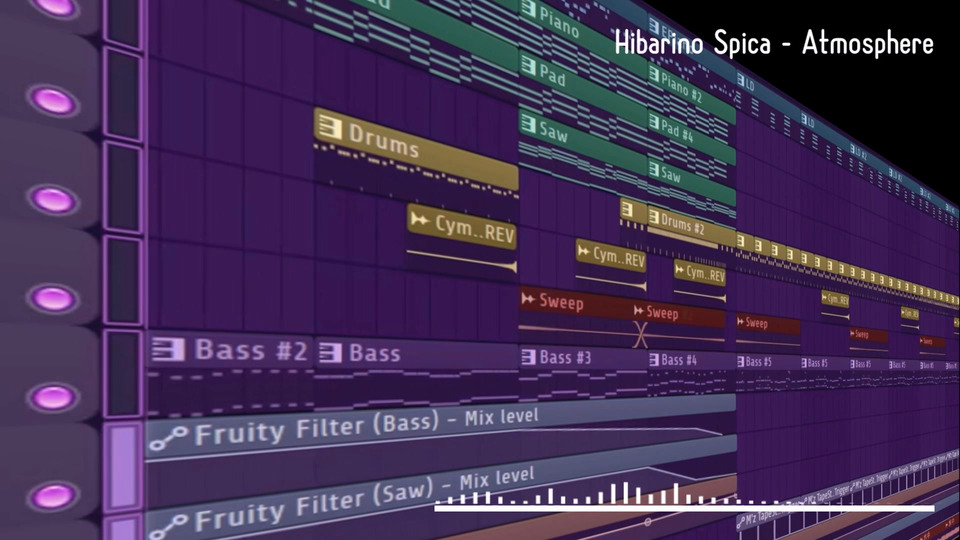The image size is (960, 540).
Task: Click the Bass track's dark selector box
Action: (124, 374)
